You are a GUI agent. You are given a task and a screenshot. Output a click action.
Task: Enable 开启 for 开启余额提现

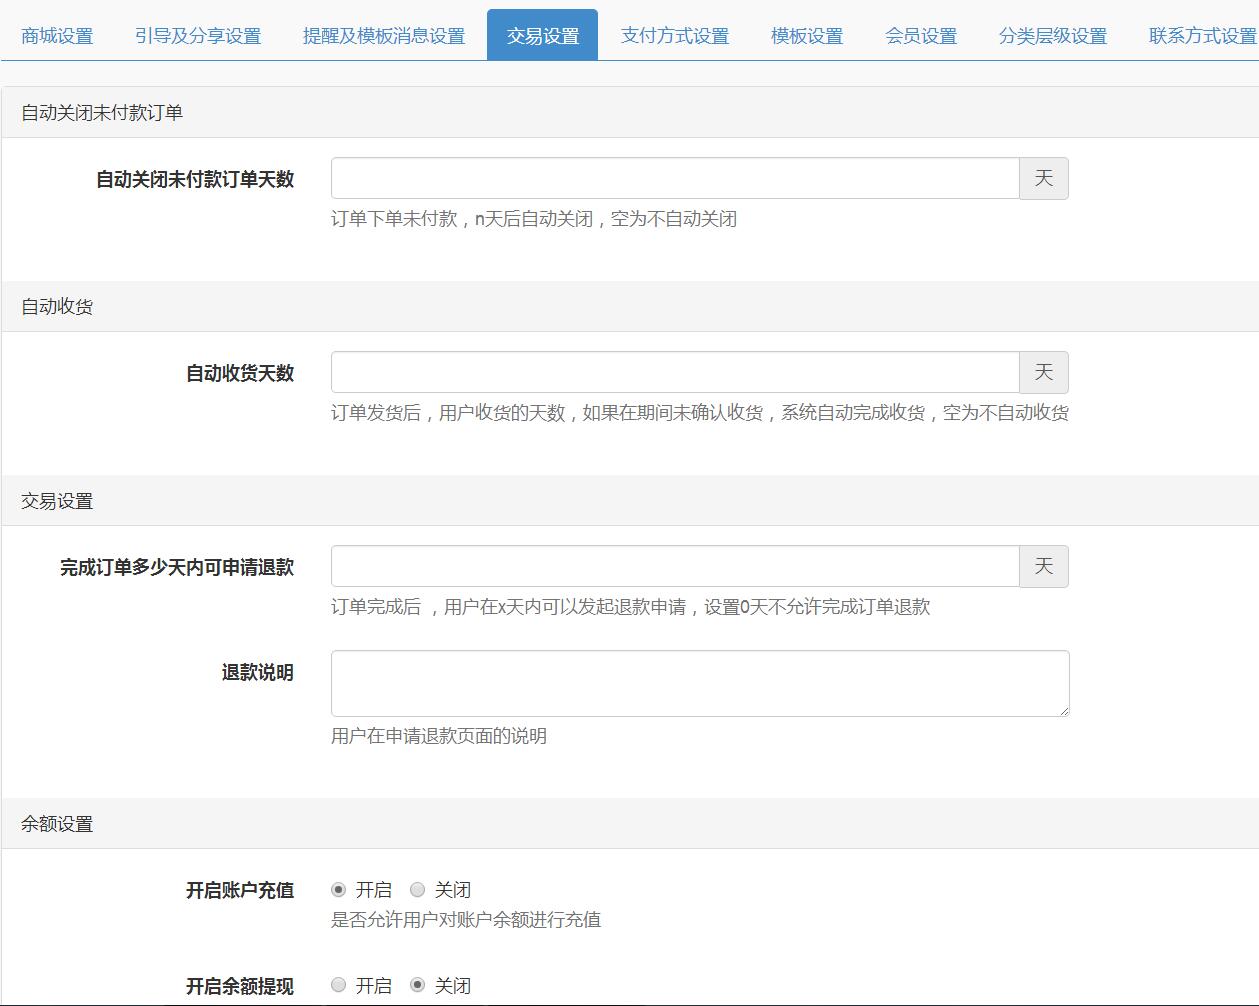point(340,985)
